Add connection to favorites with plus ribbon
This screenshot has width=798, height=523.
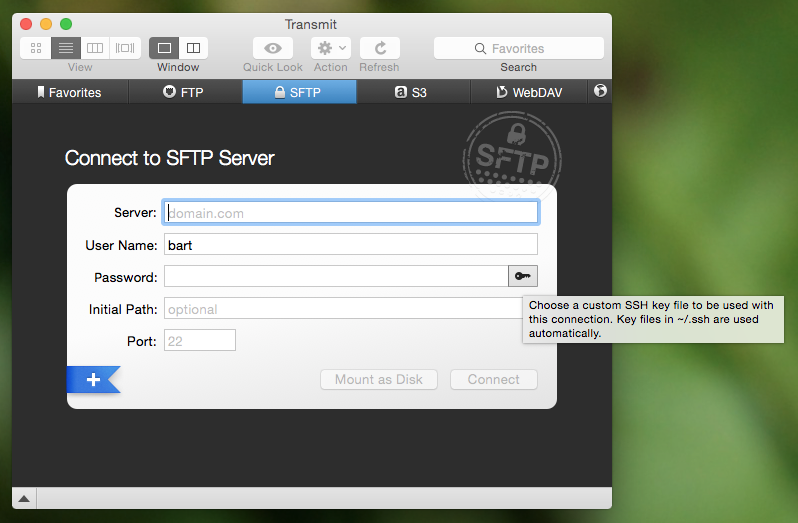[x=94, y=380]
